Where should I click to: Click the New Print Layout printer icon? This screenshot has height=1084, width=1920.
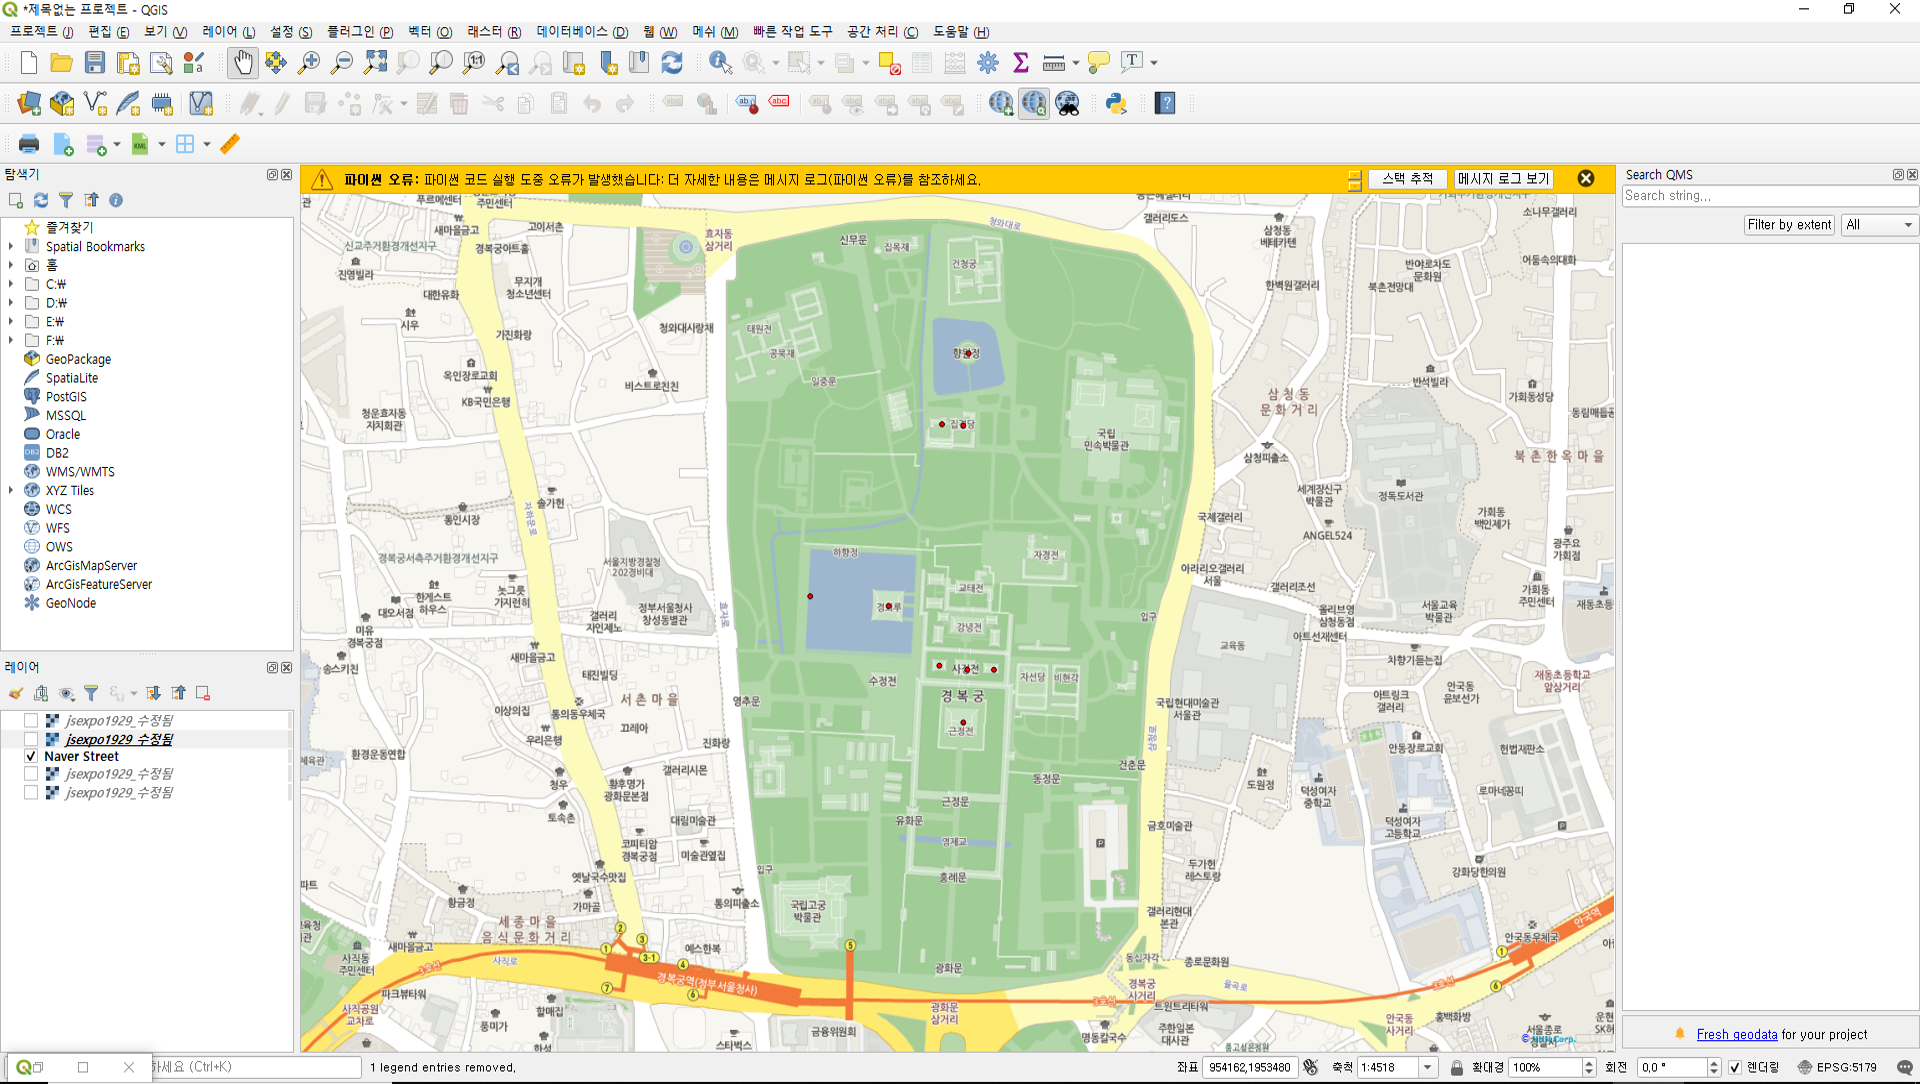tap(28, 144)
